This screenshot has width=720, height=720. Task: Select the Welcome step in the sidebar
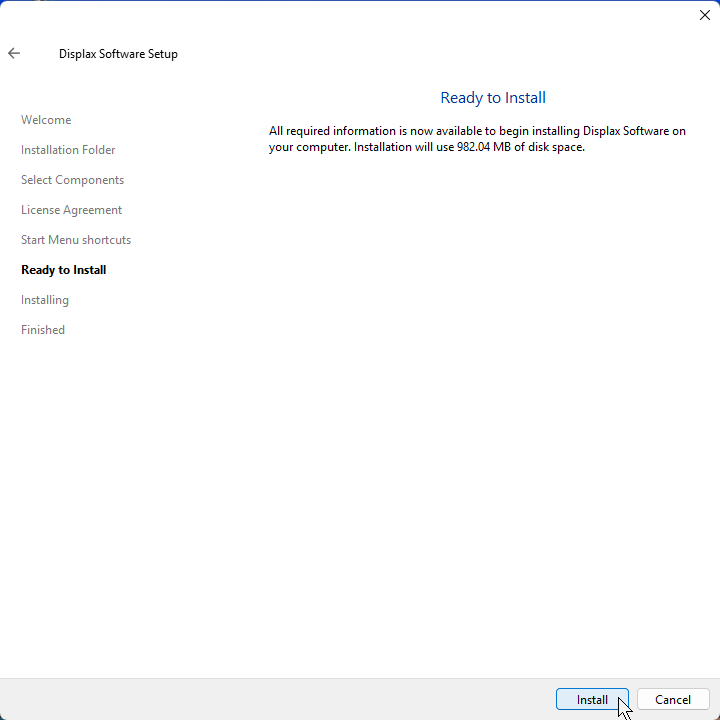point(46,120)
